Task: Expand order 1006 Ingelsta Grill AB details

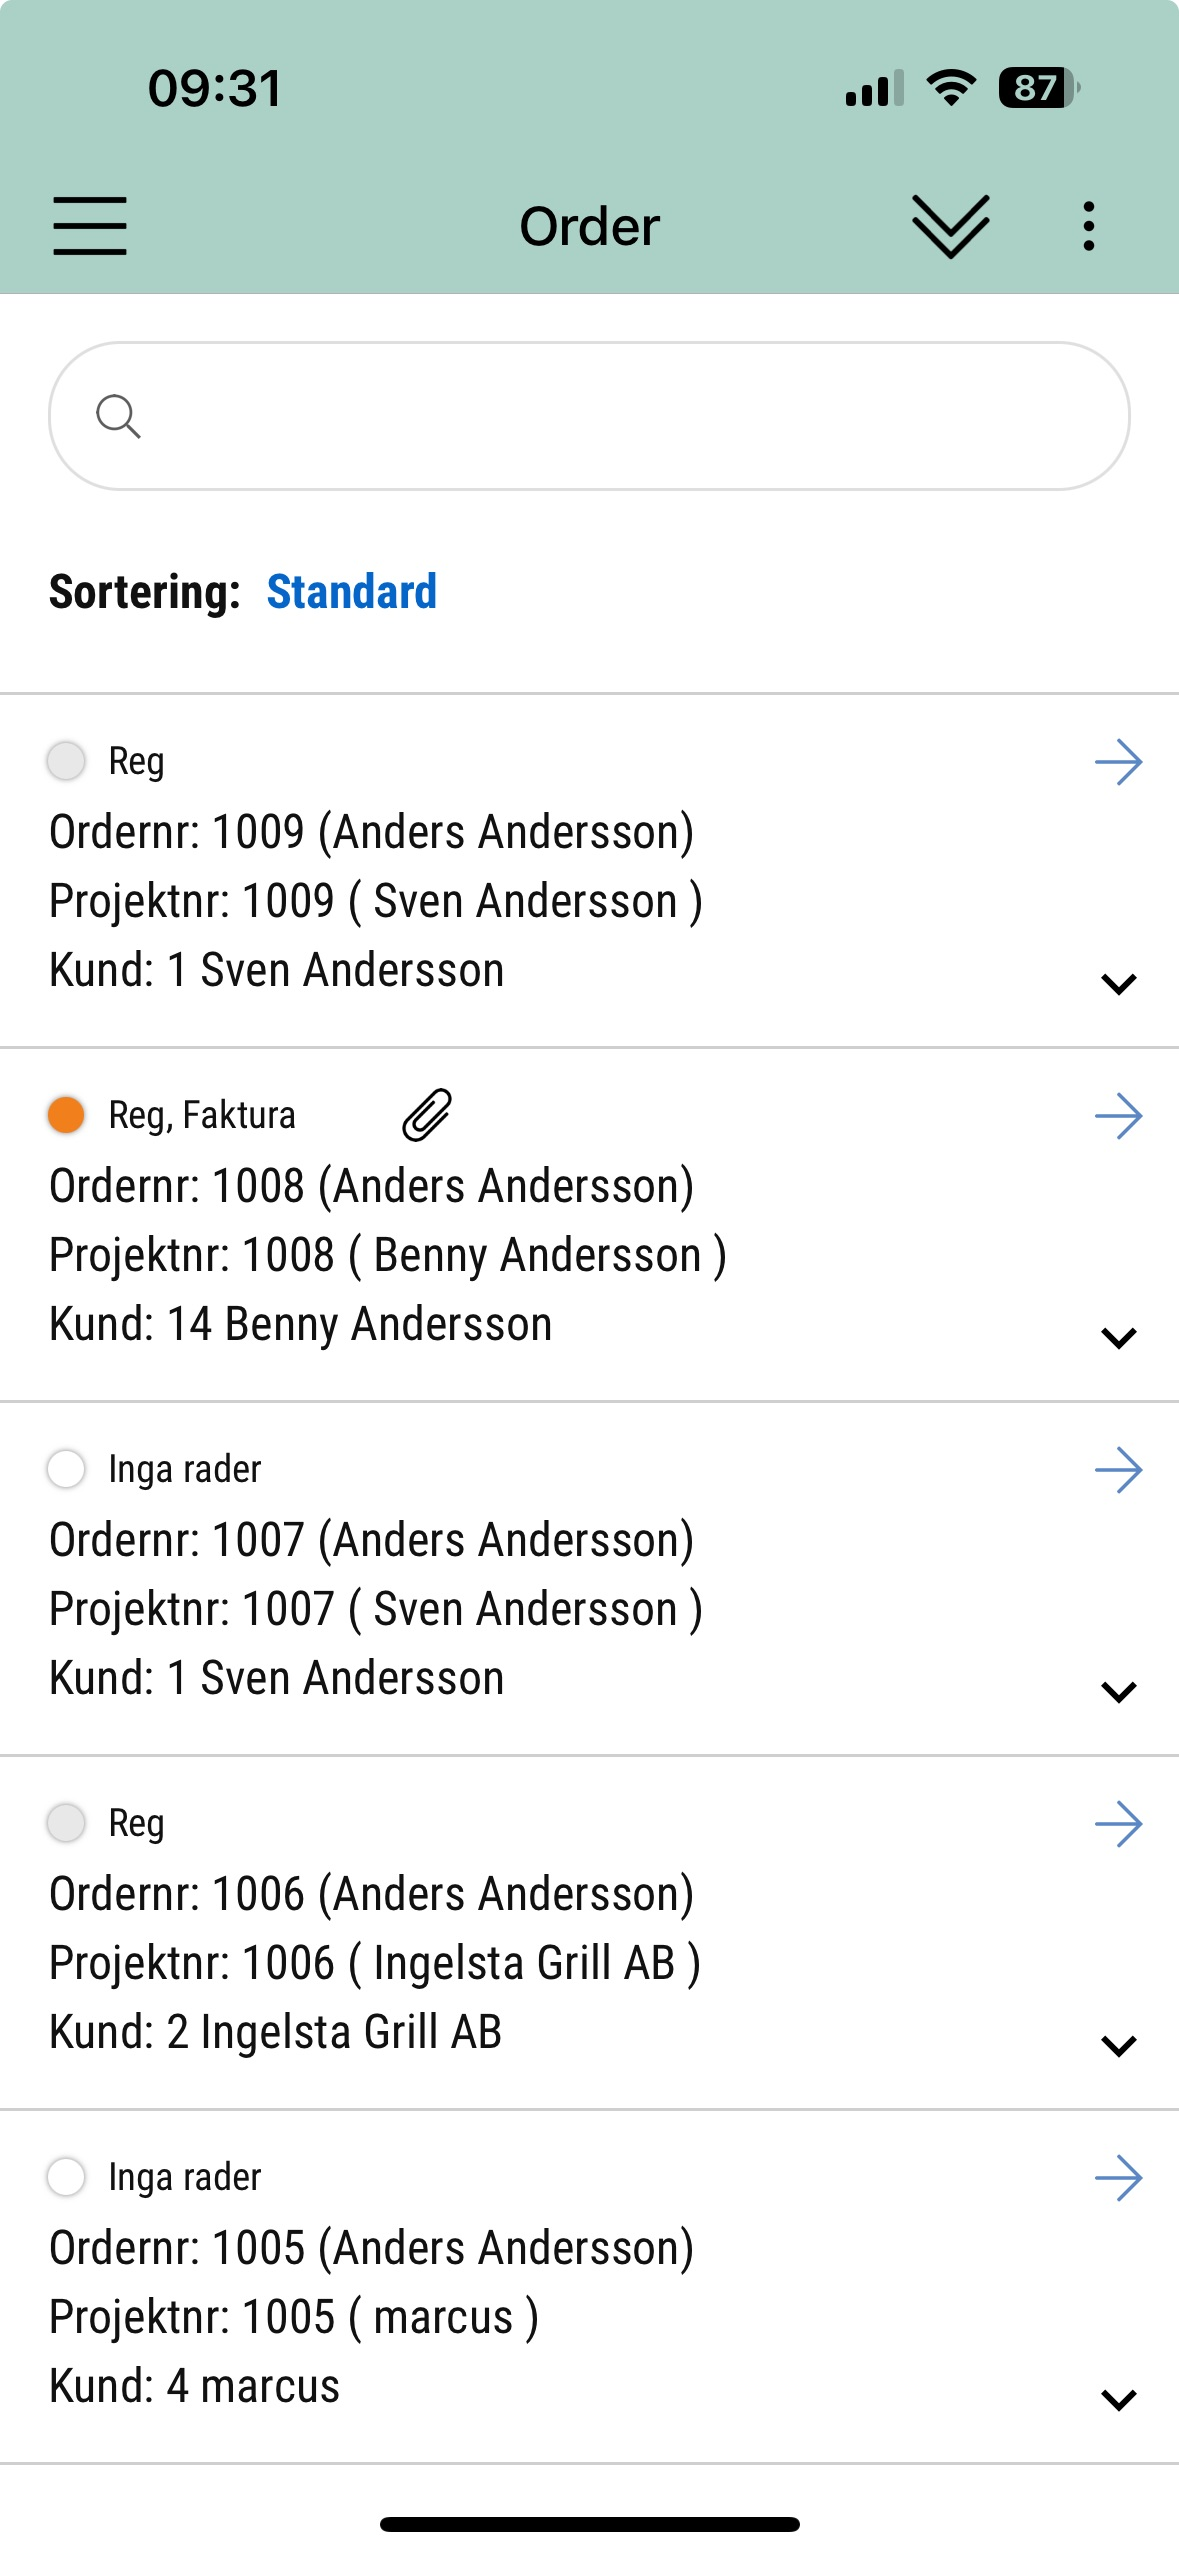Action: click(x=1118, y=2046)
